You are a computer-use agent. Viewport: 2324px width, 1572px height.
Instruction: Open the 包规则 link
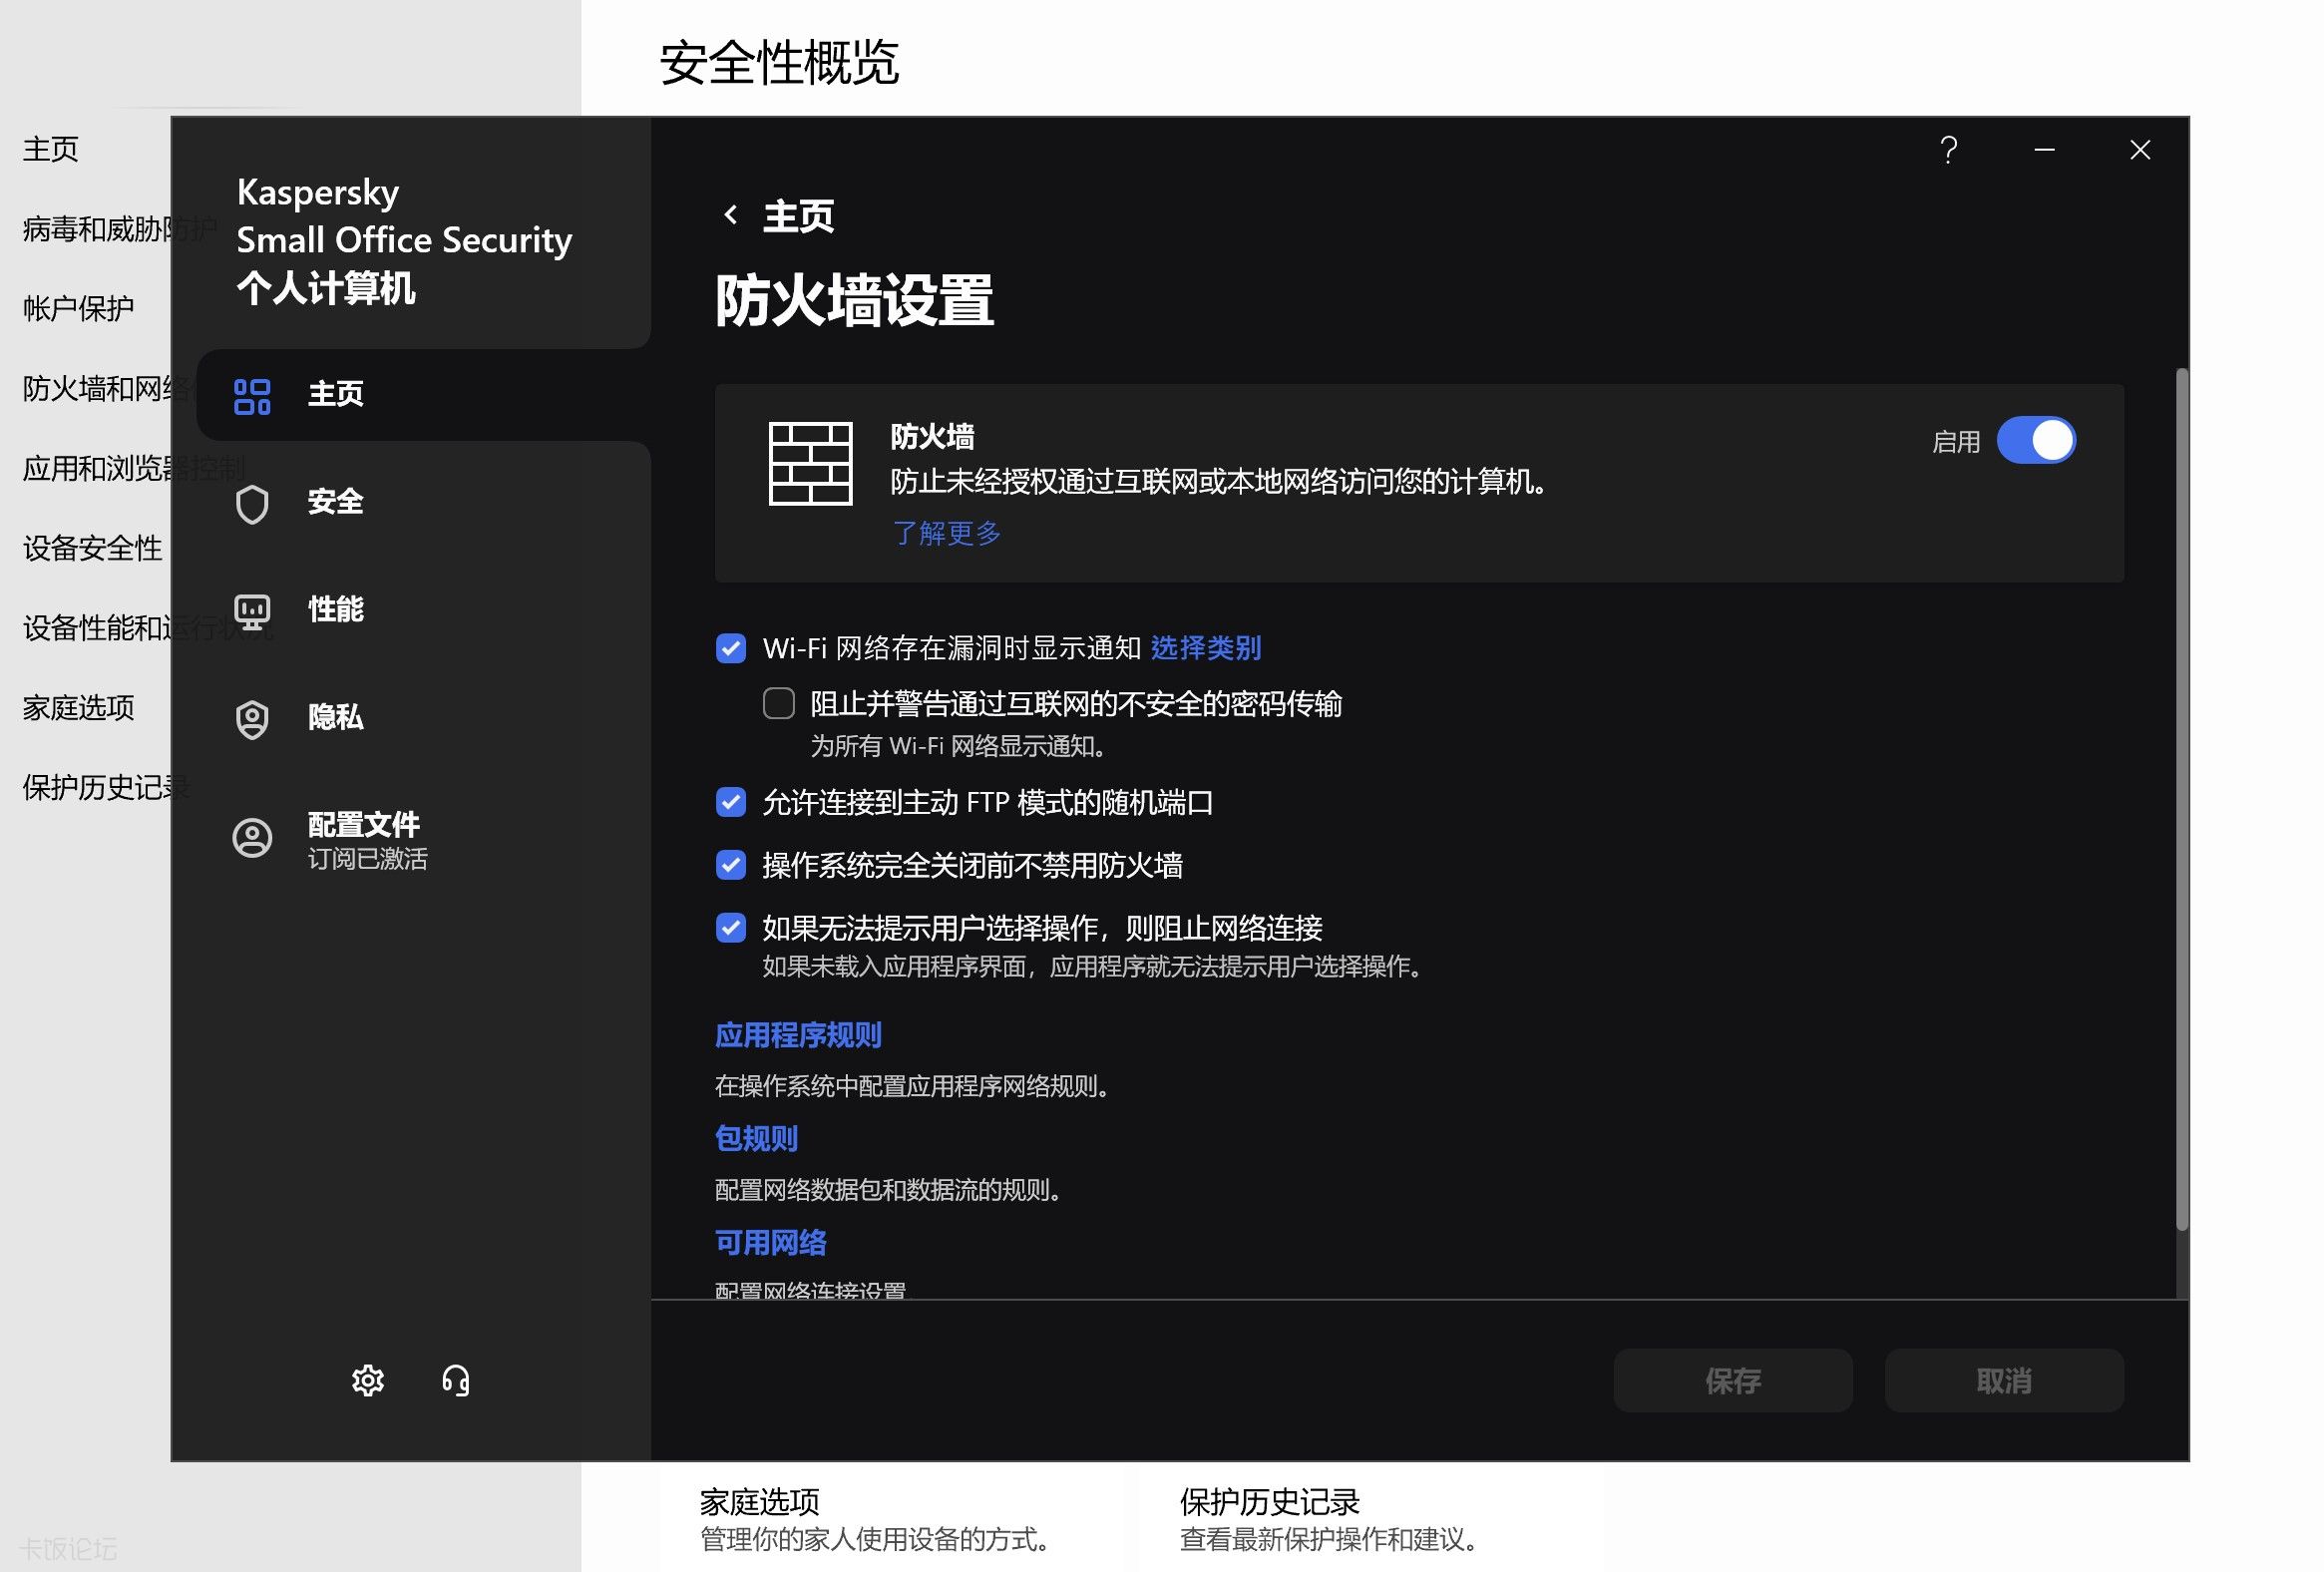tap(756, 1139)
